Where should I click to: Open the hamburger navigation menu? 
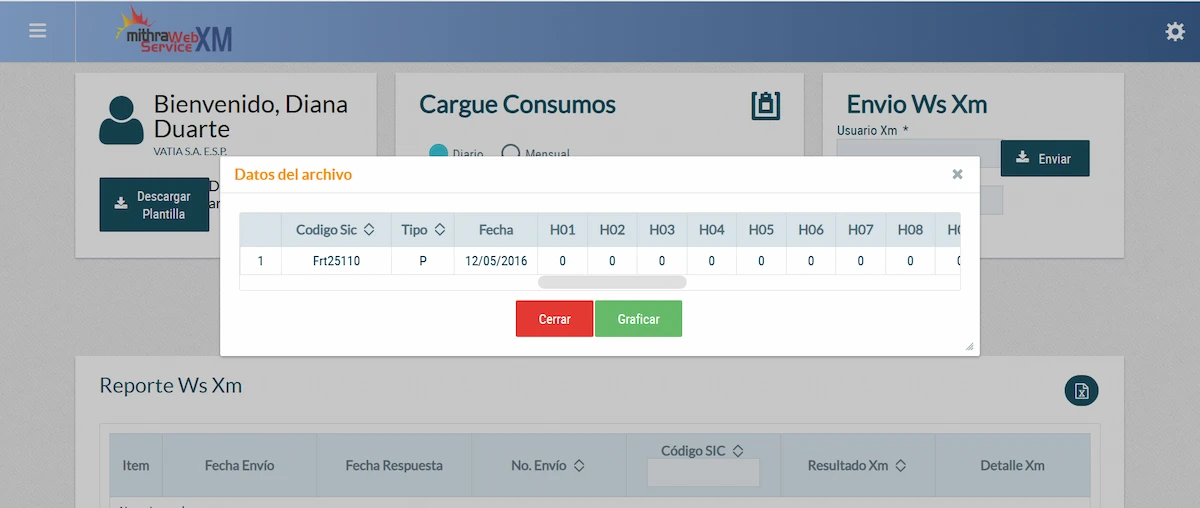(38, 31)
